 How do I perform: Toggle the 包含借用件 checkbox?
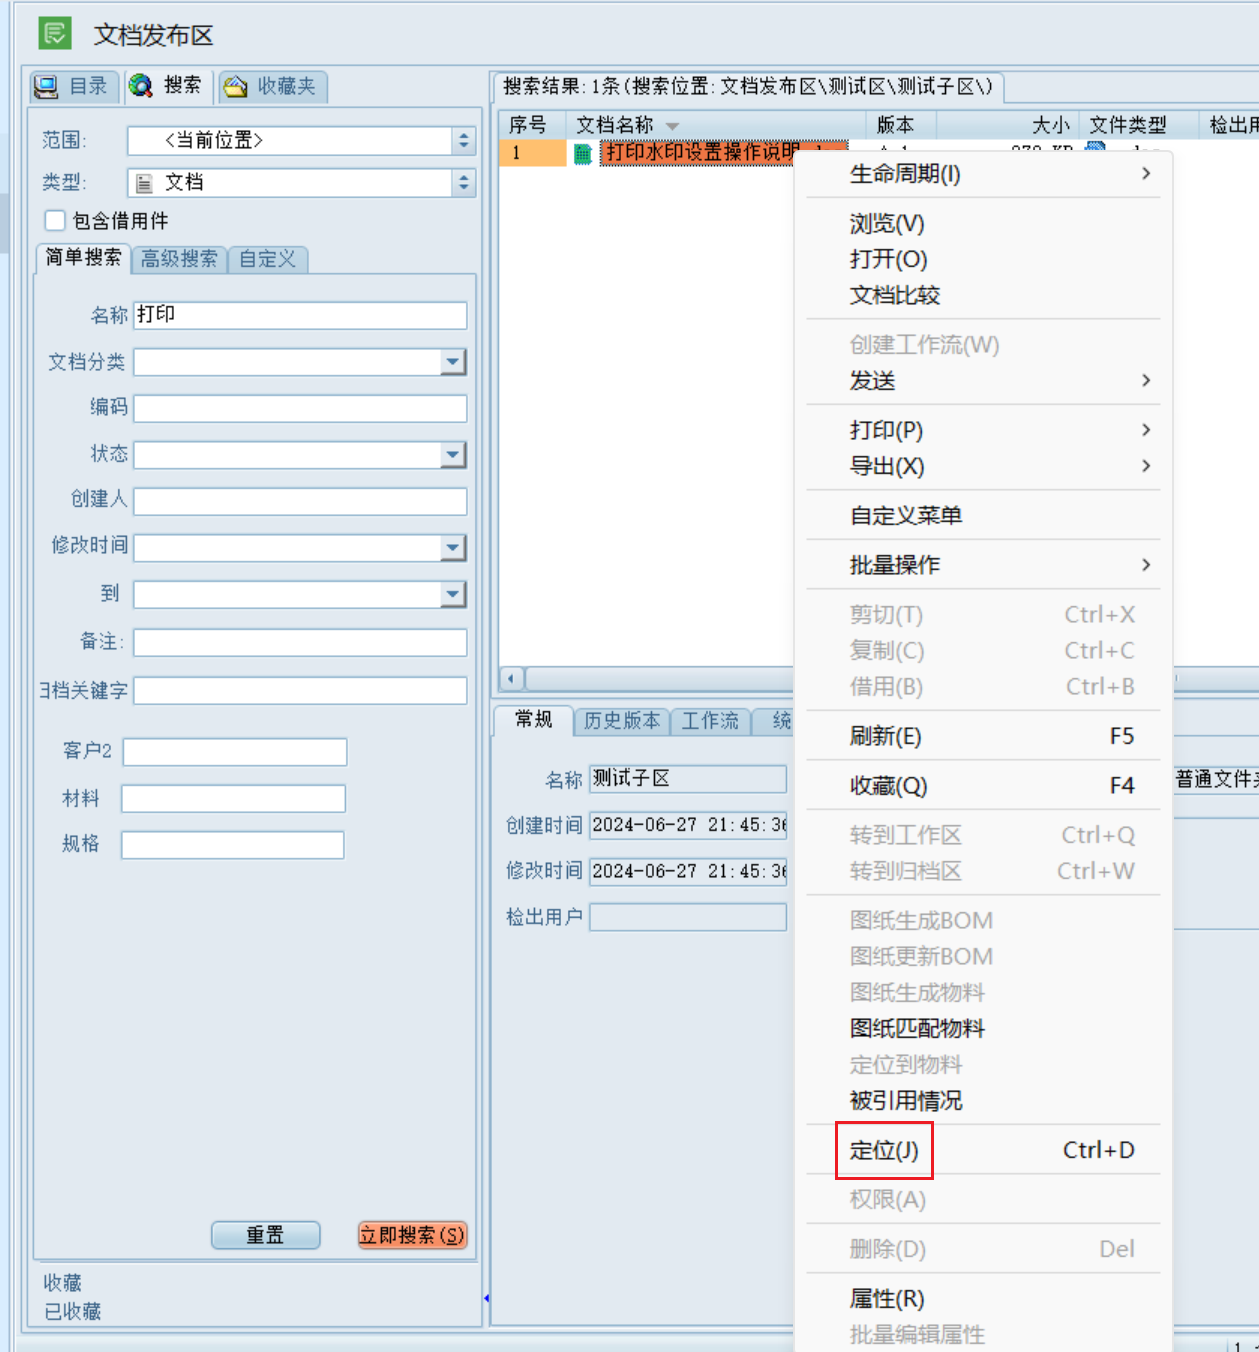click(x=55, y=220)
